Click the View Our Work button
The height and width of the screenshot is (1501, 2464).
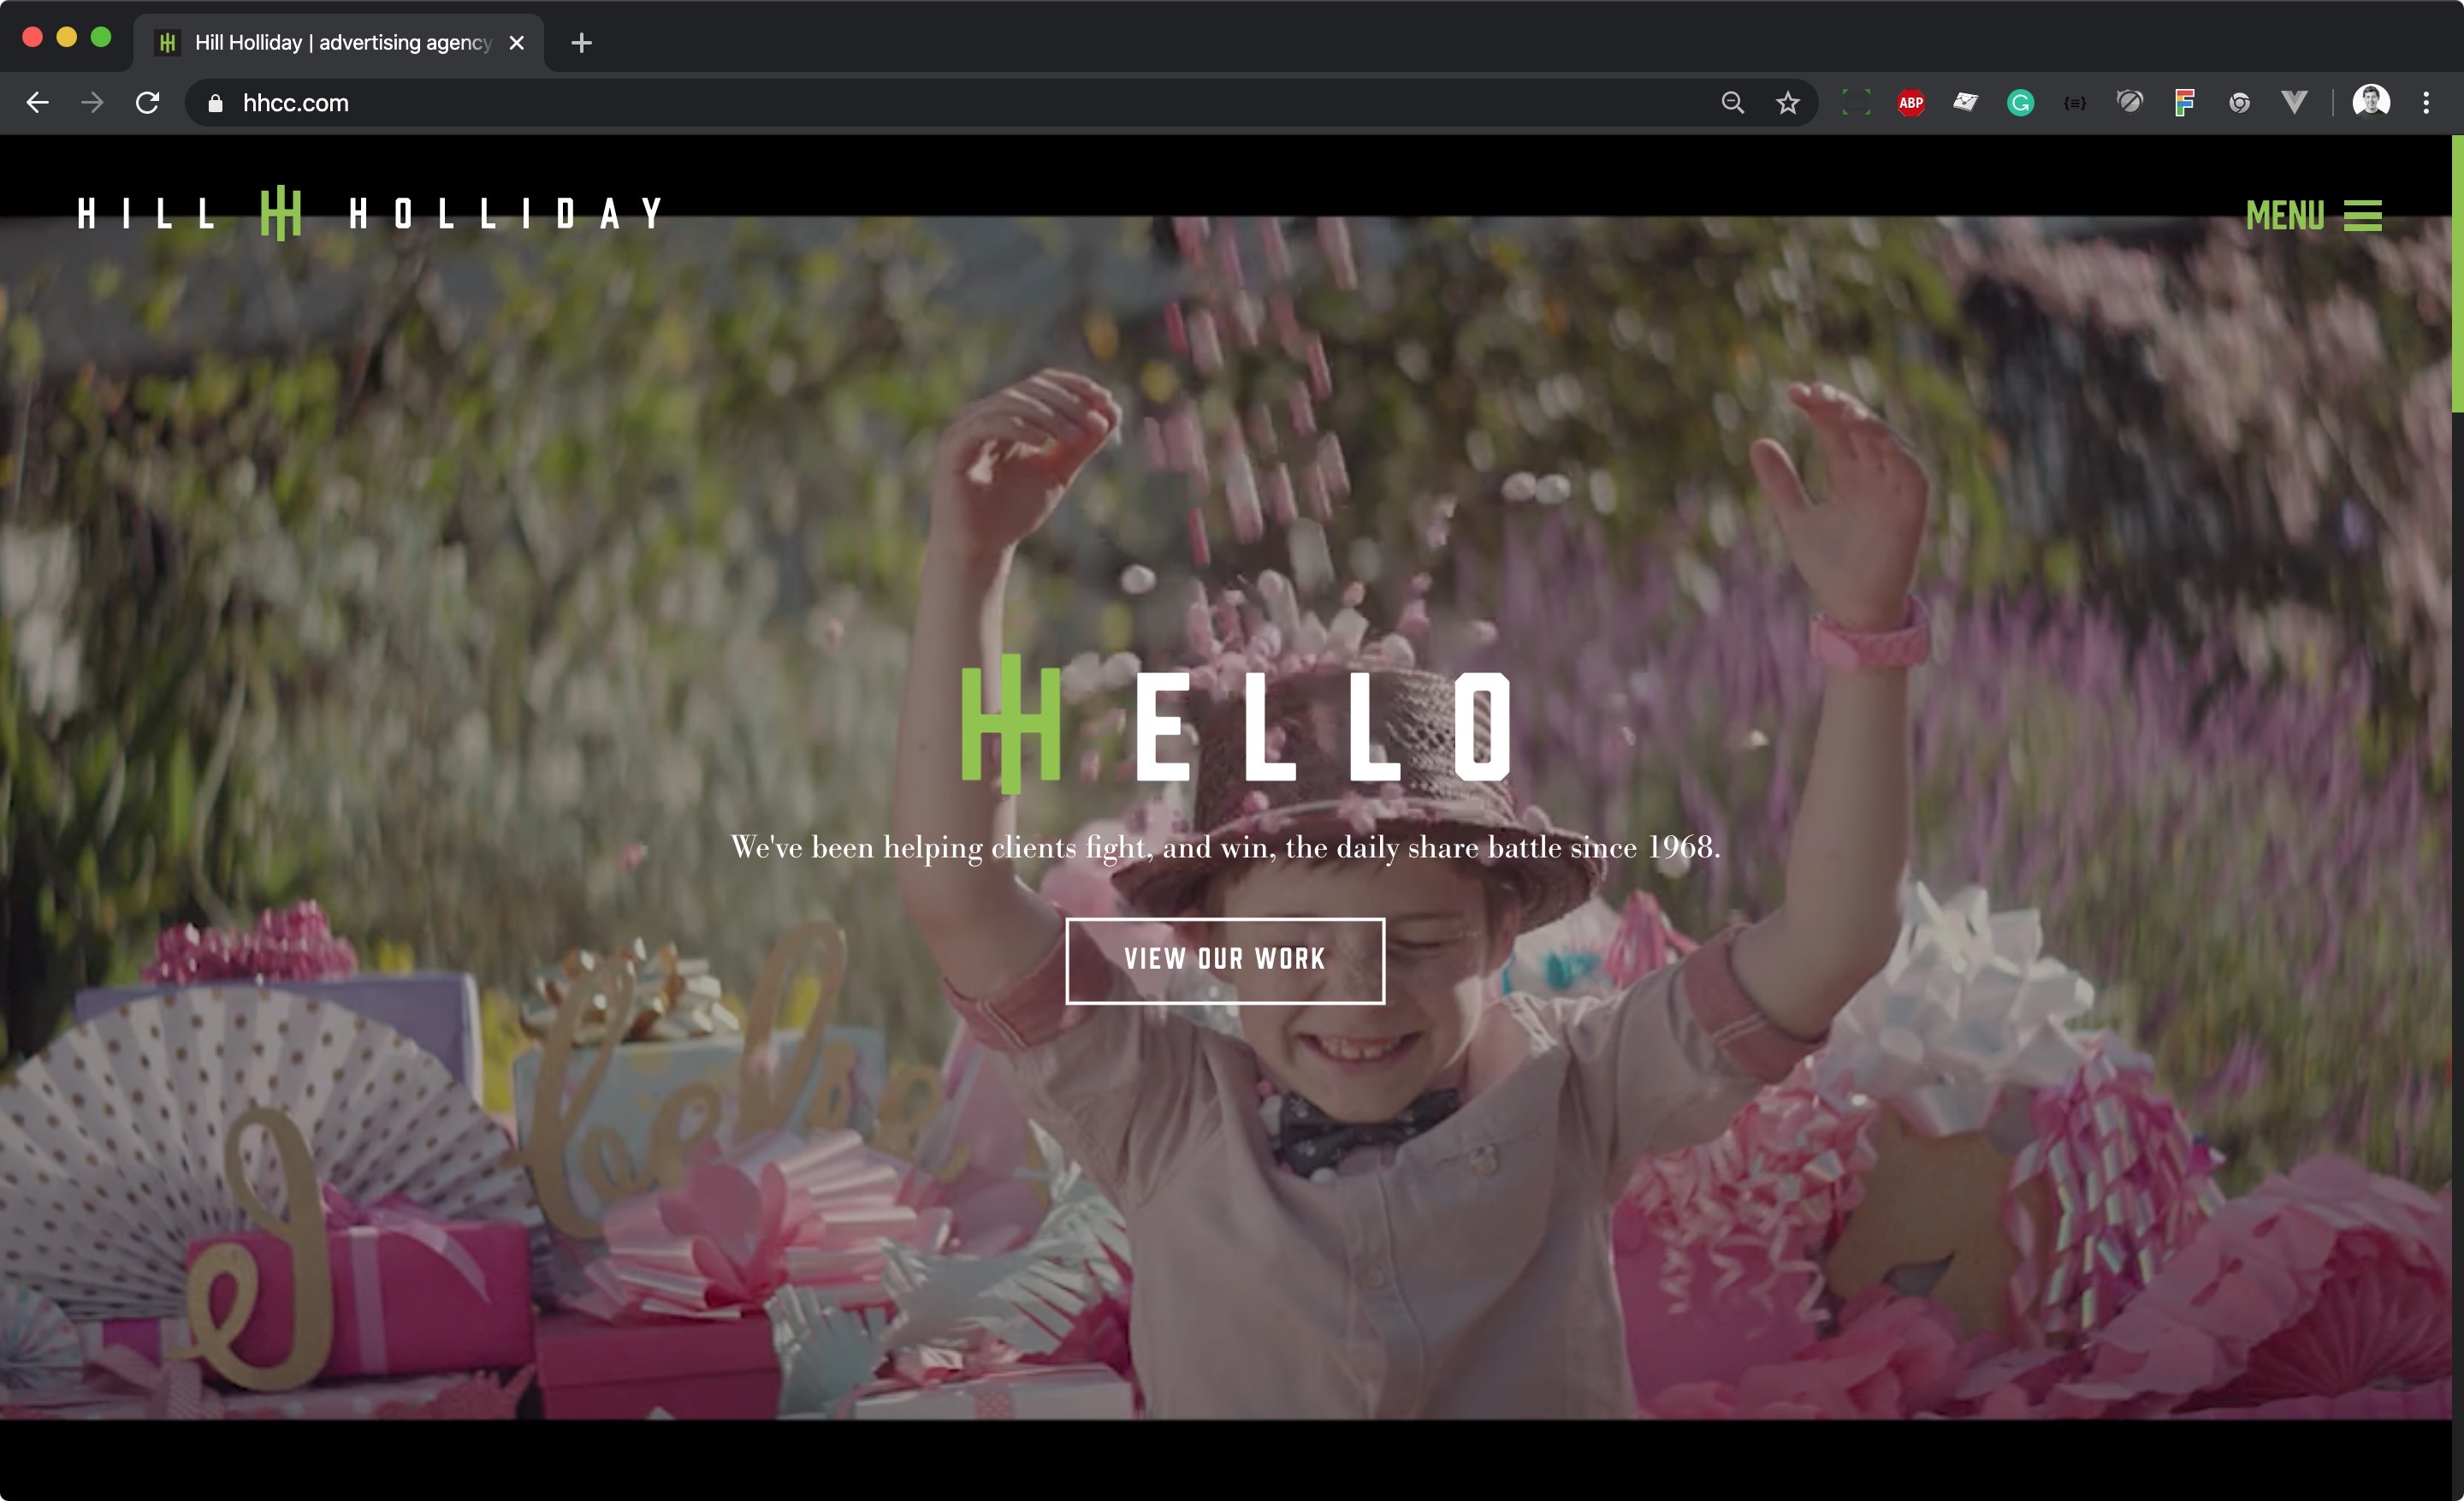(1225, 960)
